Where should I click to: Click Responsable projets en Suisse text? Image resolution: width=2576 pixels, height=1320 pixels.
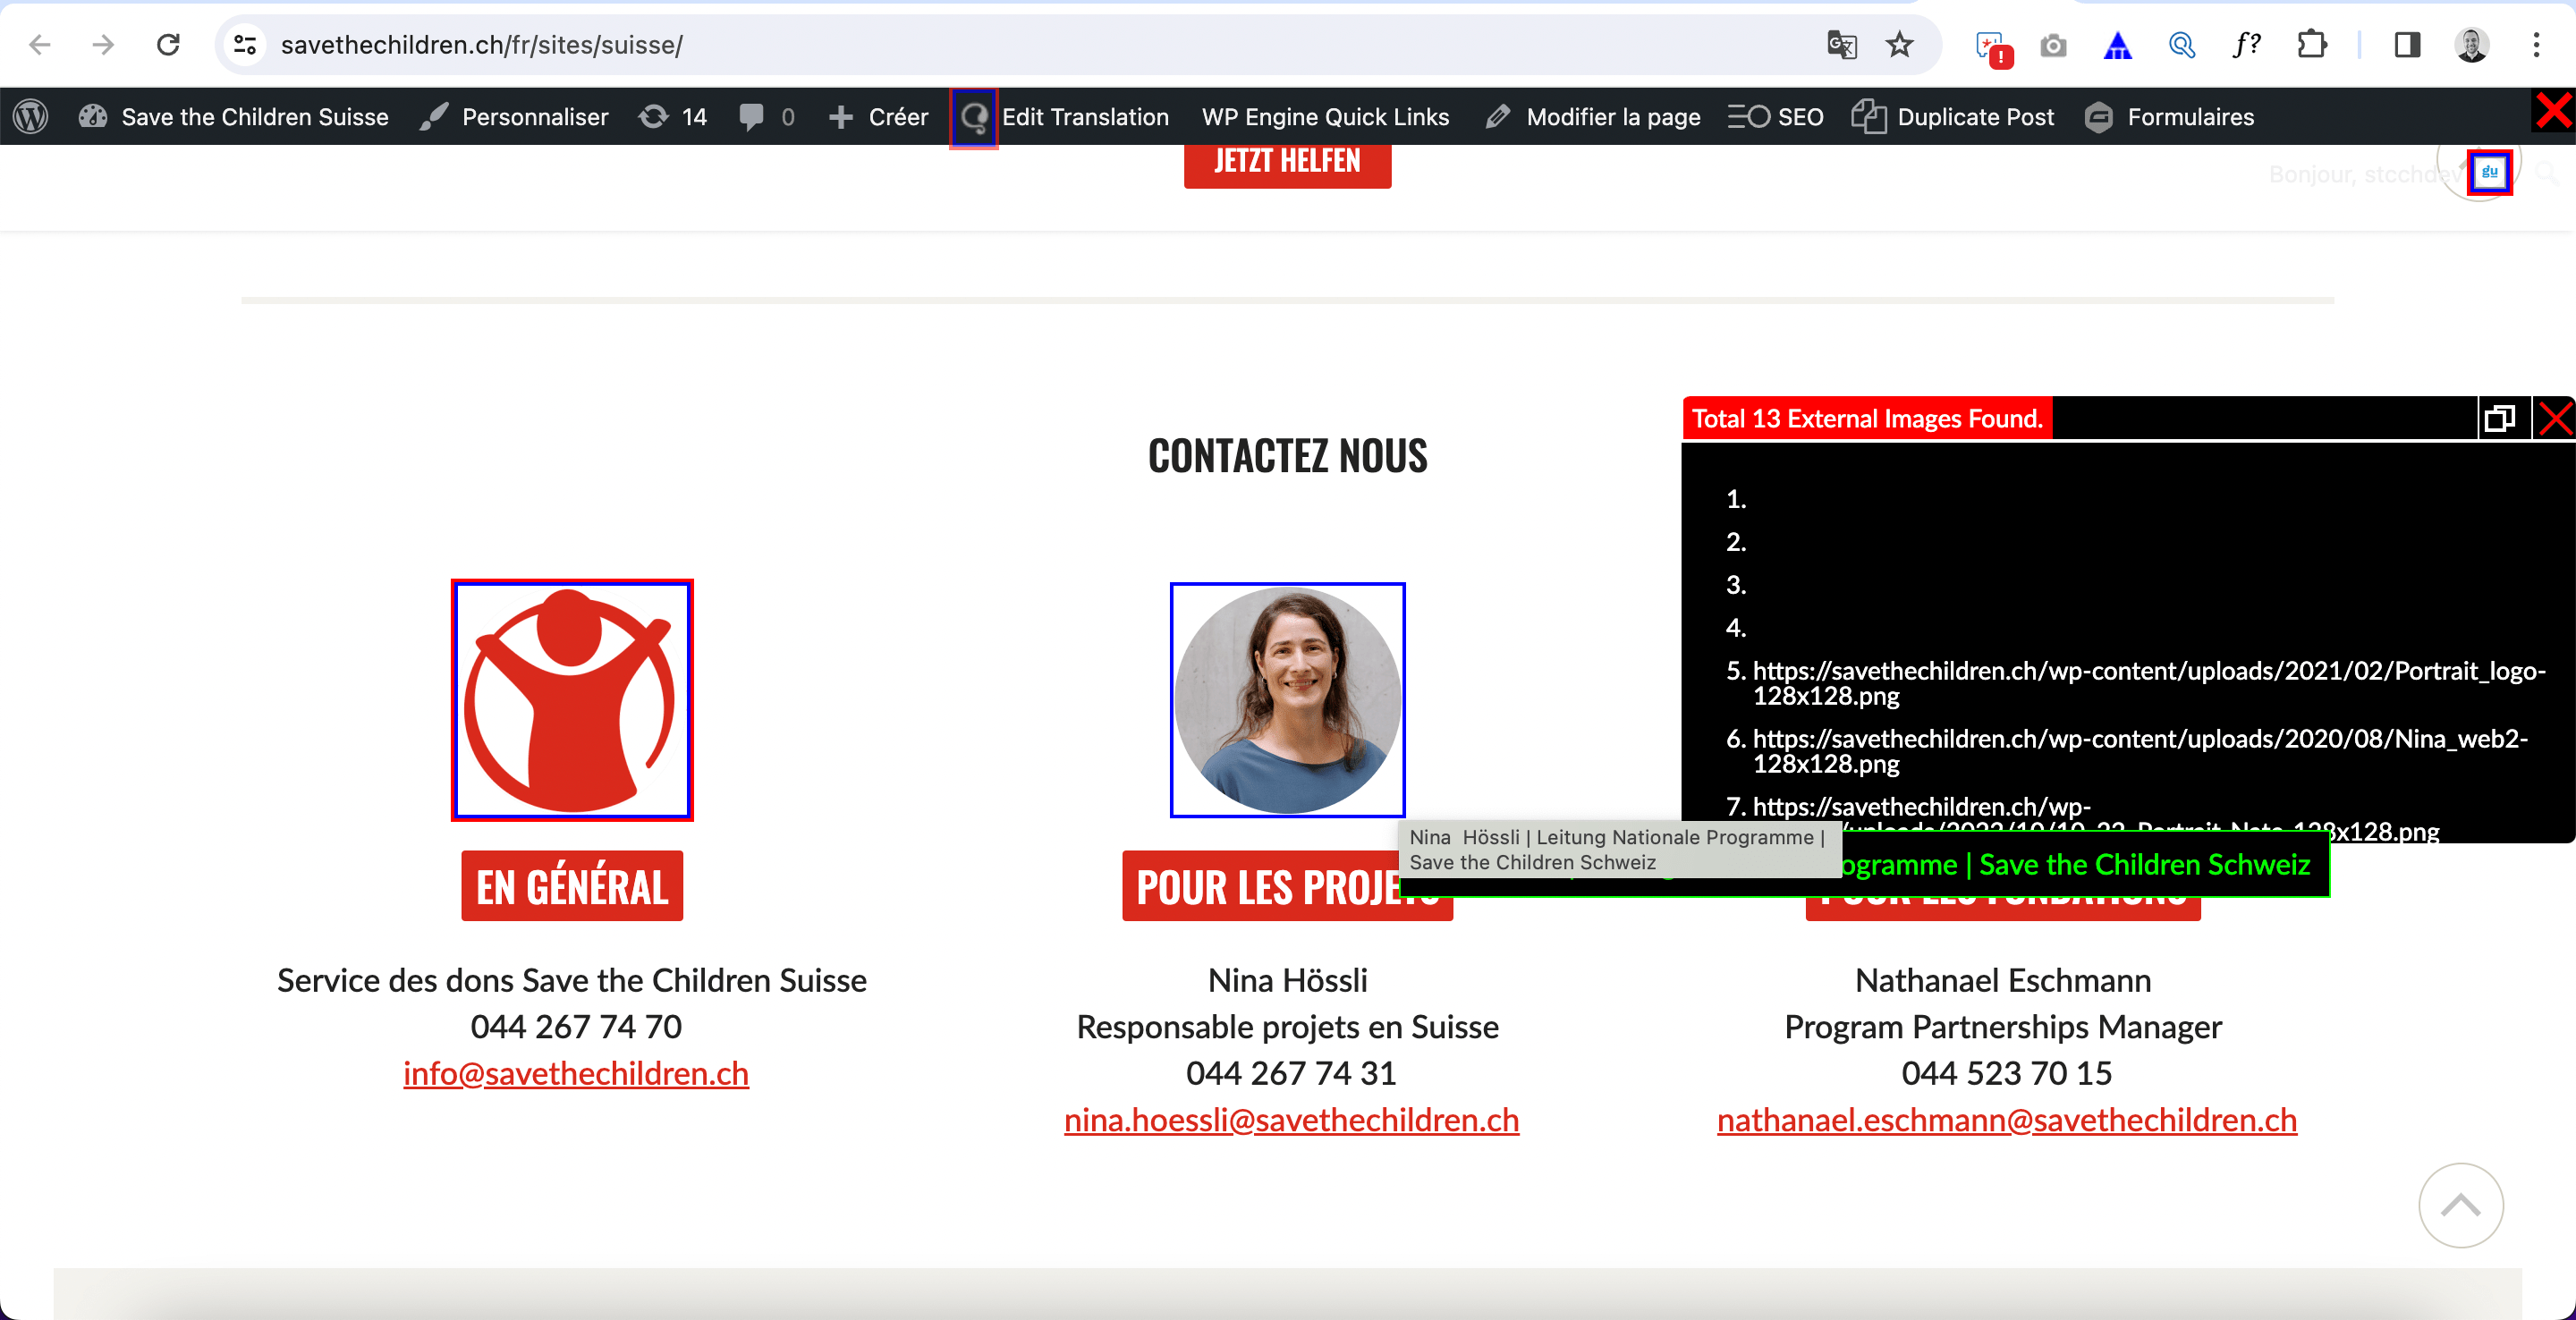(1288, 1027)
